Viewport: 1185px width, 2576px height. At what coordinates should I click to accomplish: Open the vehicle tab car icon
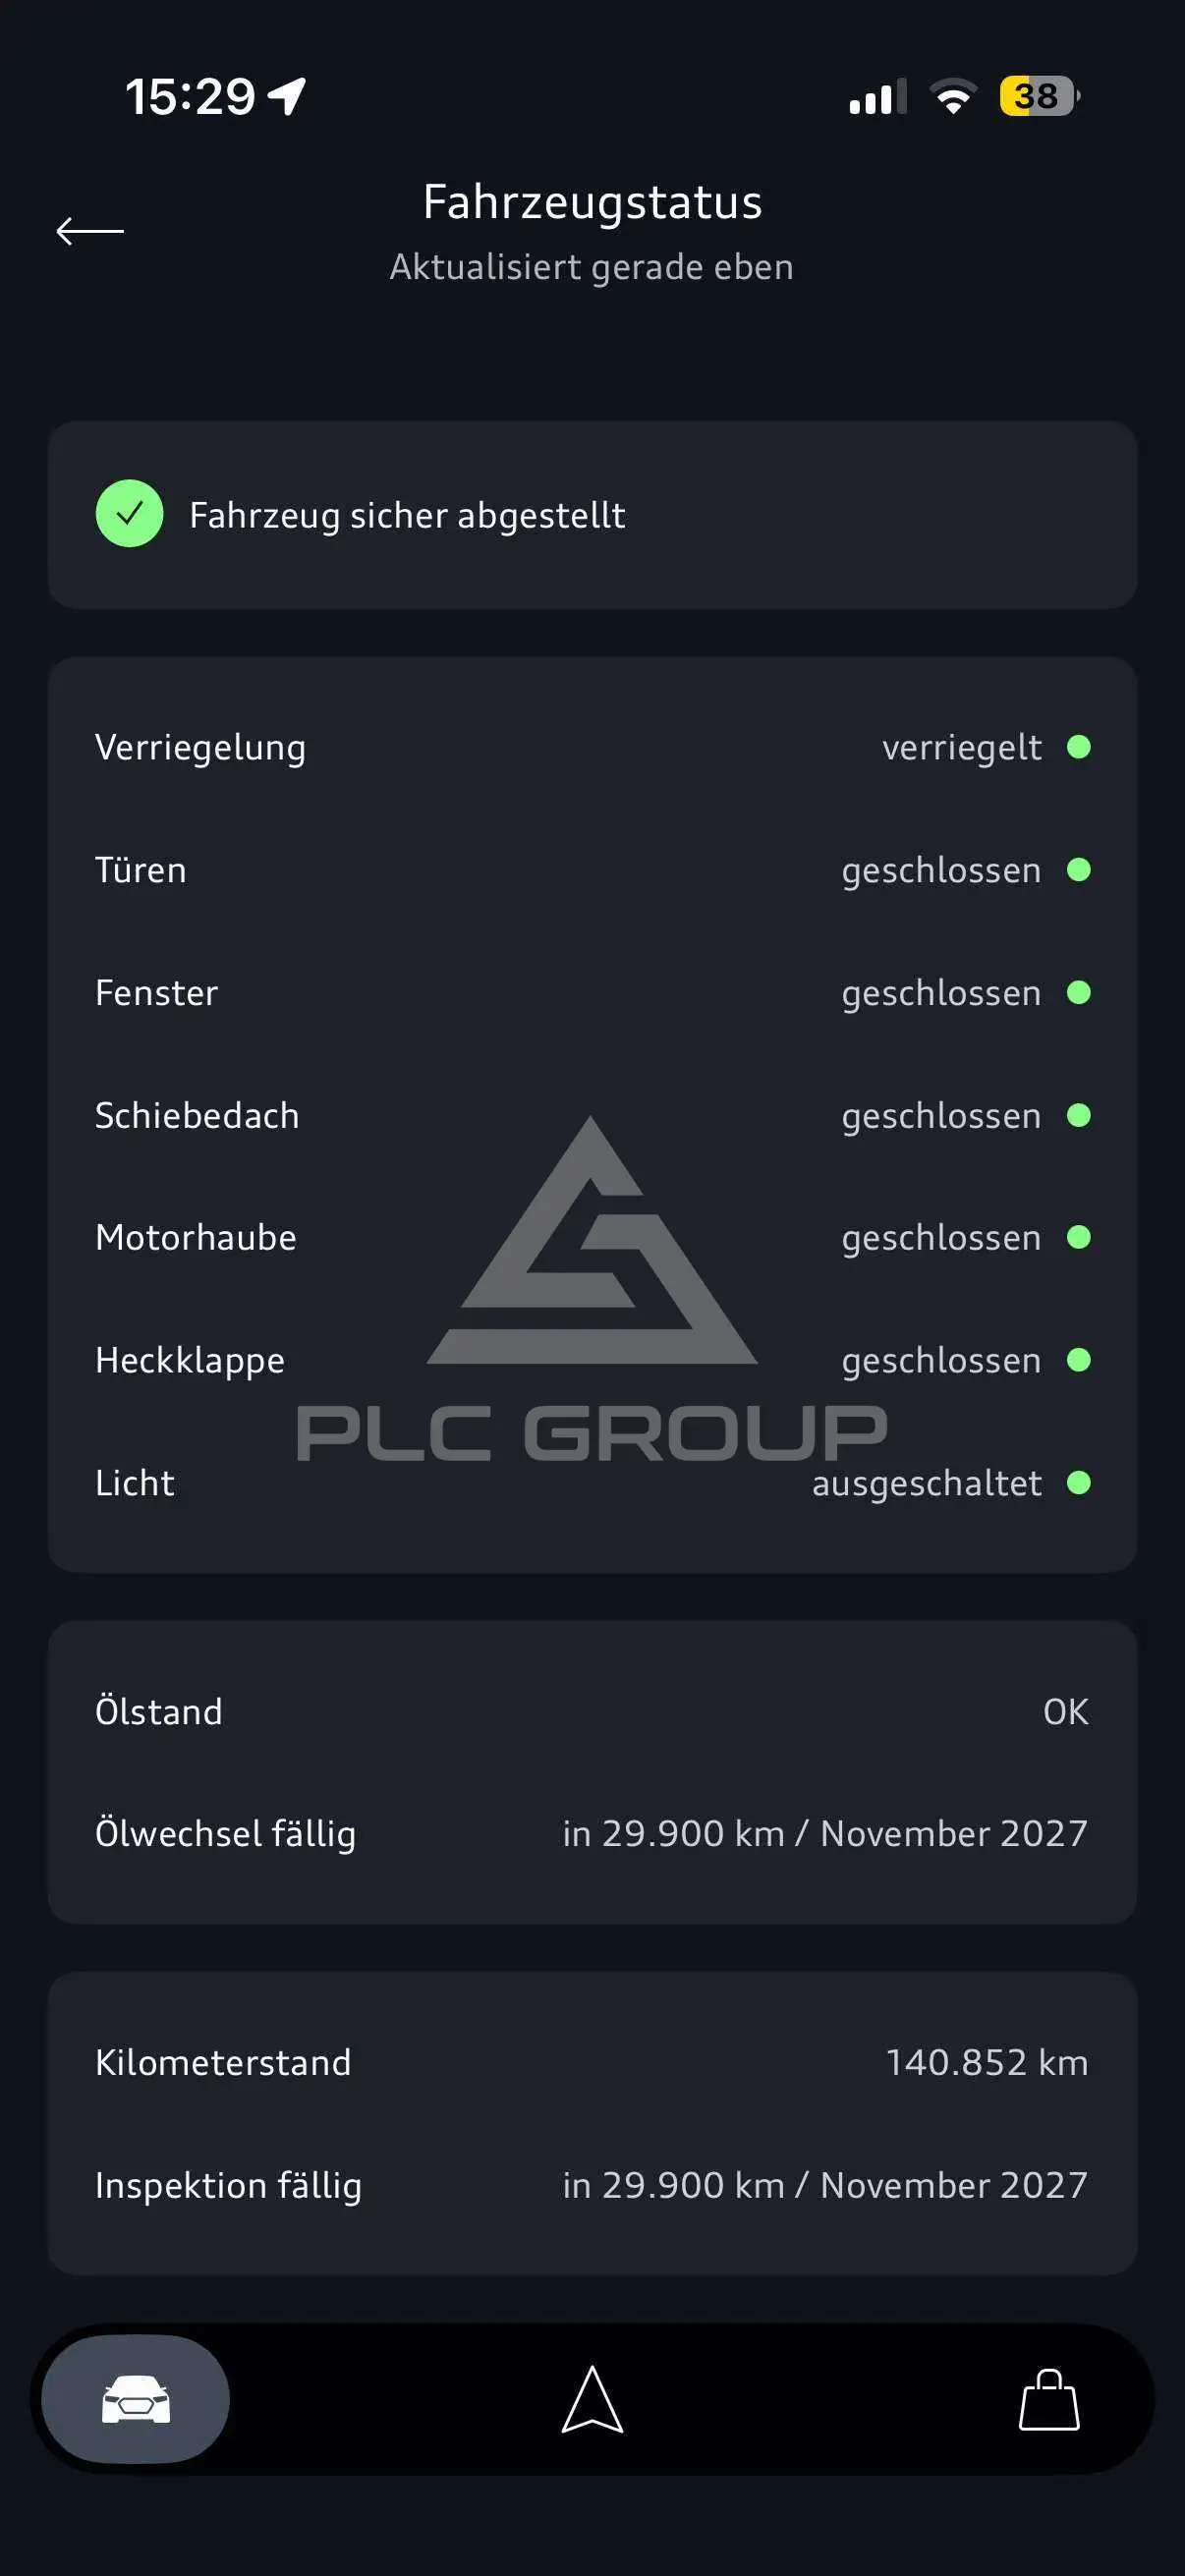[136, 2399]
